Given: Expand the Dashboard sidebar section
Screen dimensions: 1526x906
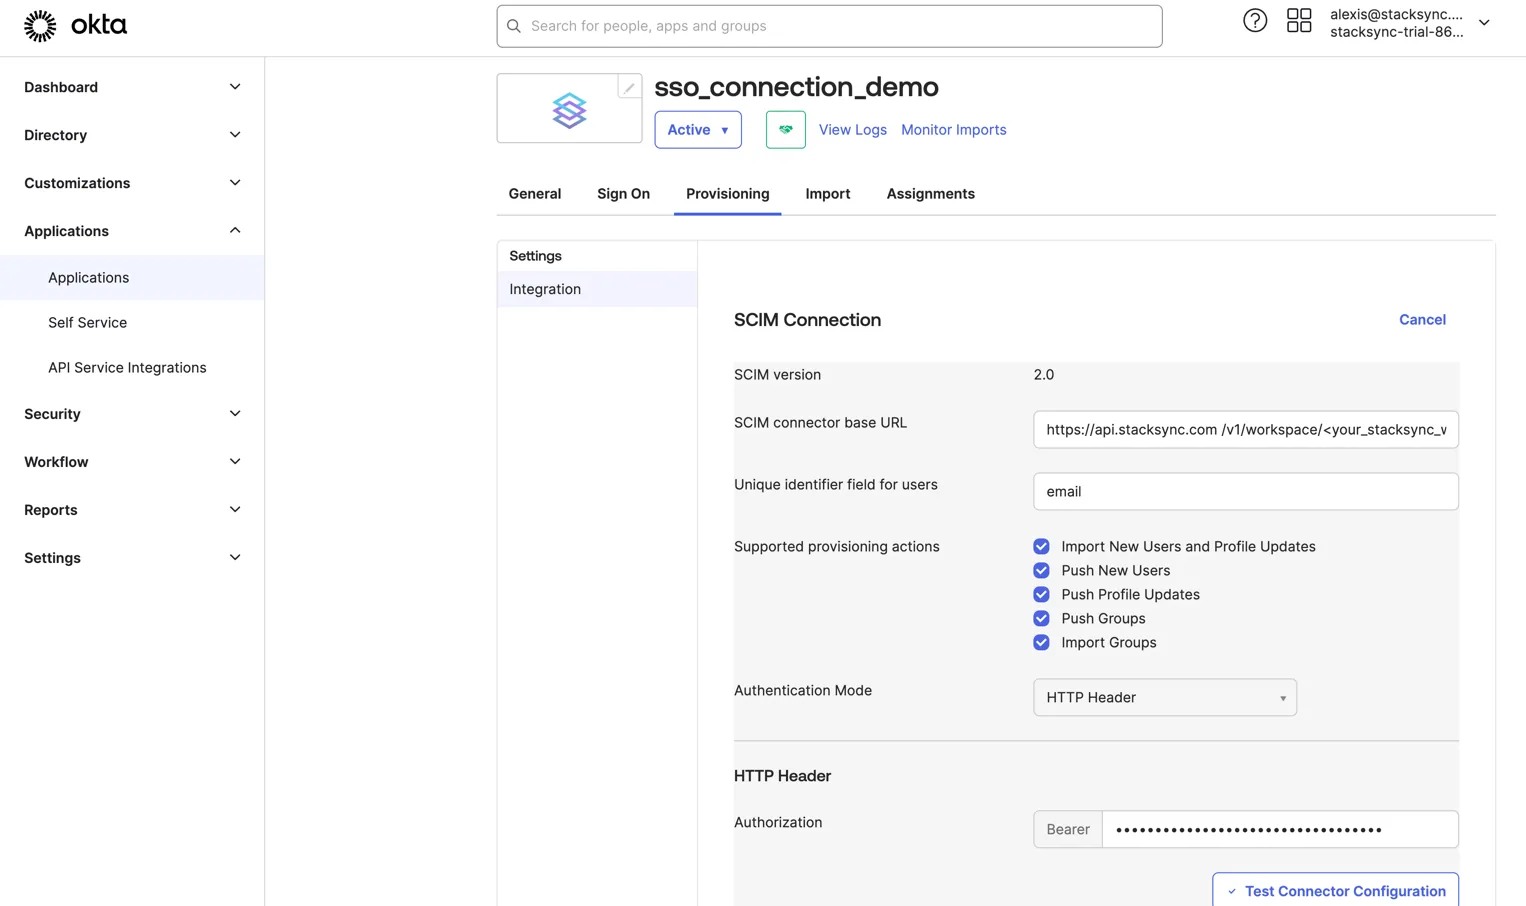Looking at the screenshot, I should point(132,87).
